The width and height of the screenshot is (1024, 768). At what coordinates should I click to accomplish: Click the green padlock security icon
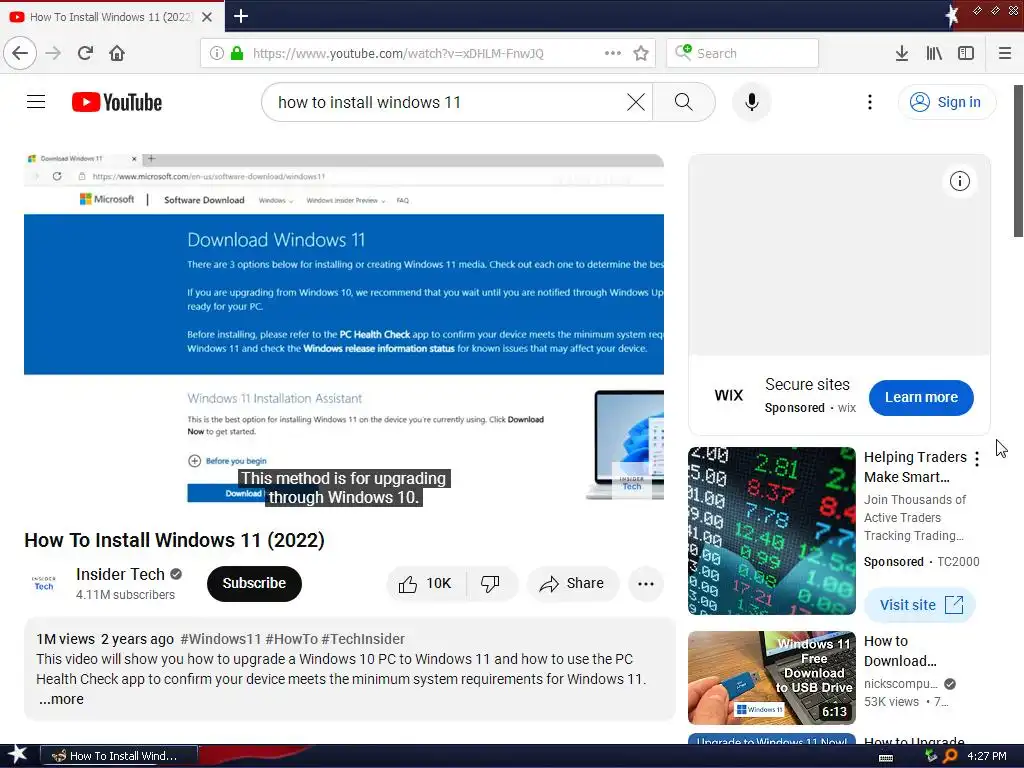pyautogui.click(x=236, y=54)
